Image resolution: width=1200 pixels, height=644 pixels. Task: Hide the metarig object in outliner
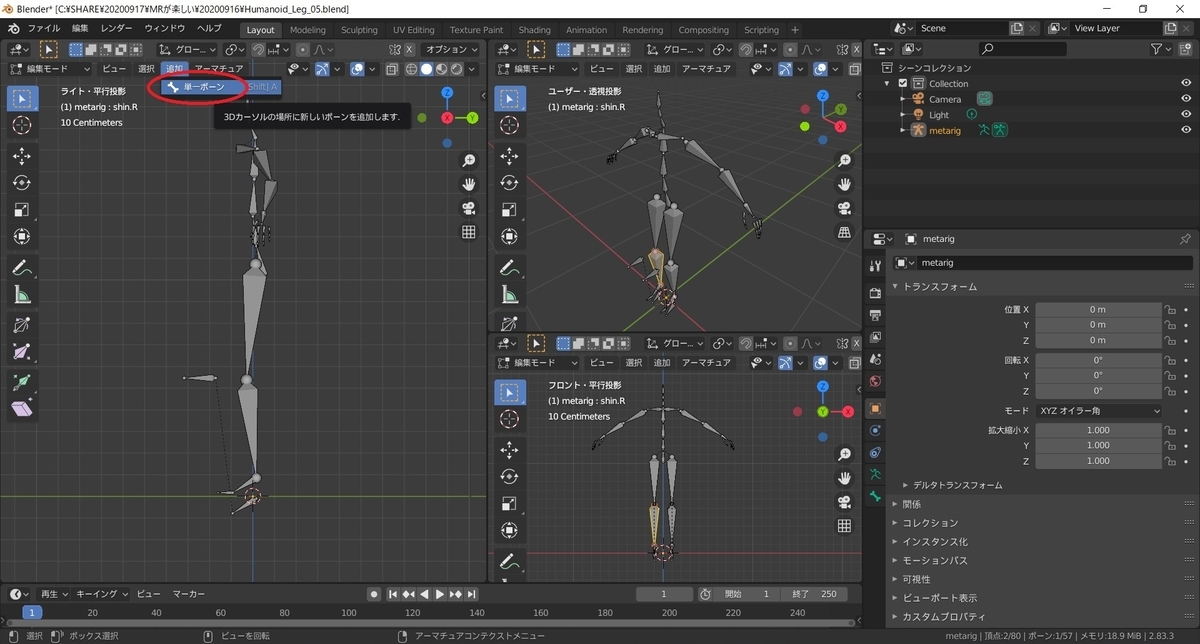click(x=1186, y=130)
